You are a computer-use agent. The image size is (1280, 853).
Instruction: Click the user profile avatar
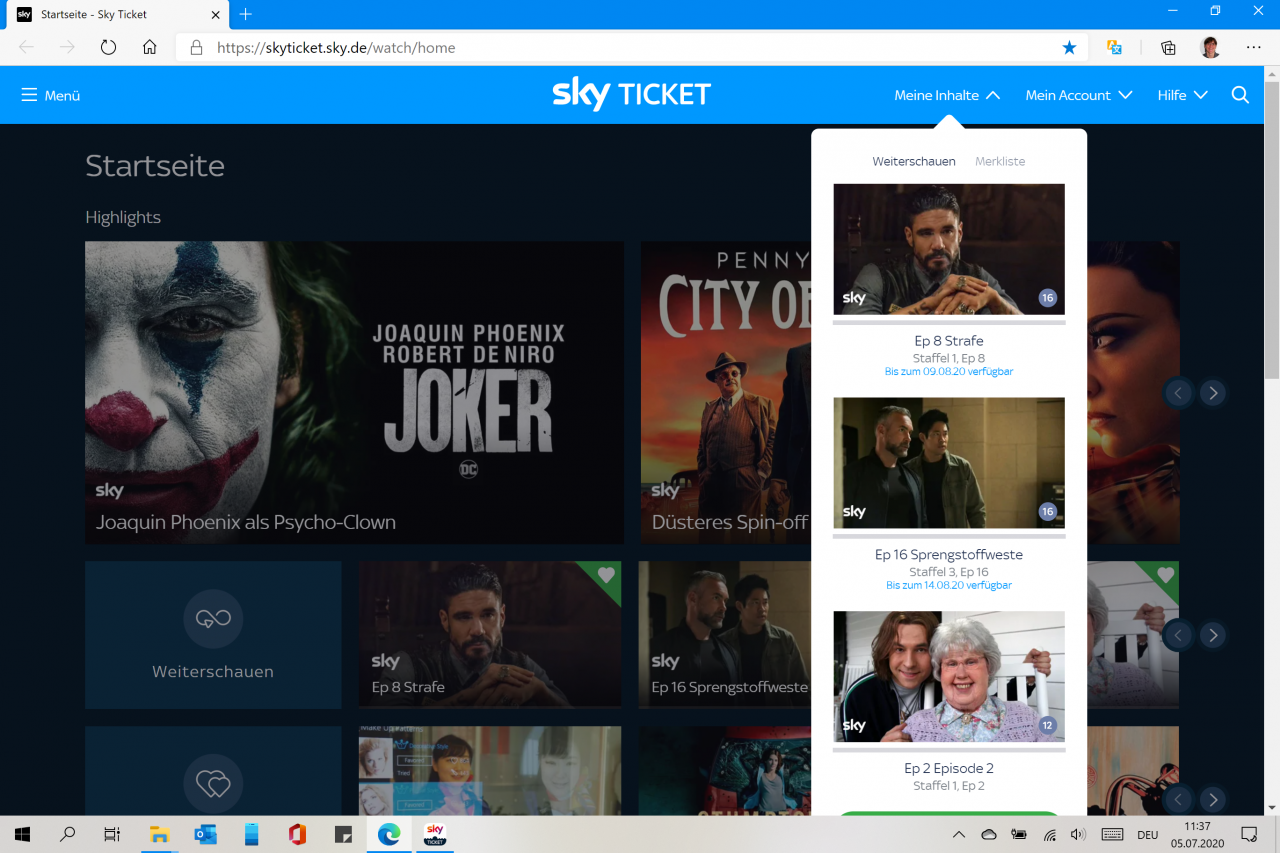coord(1210,47)
